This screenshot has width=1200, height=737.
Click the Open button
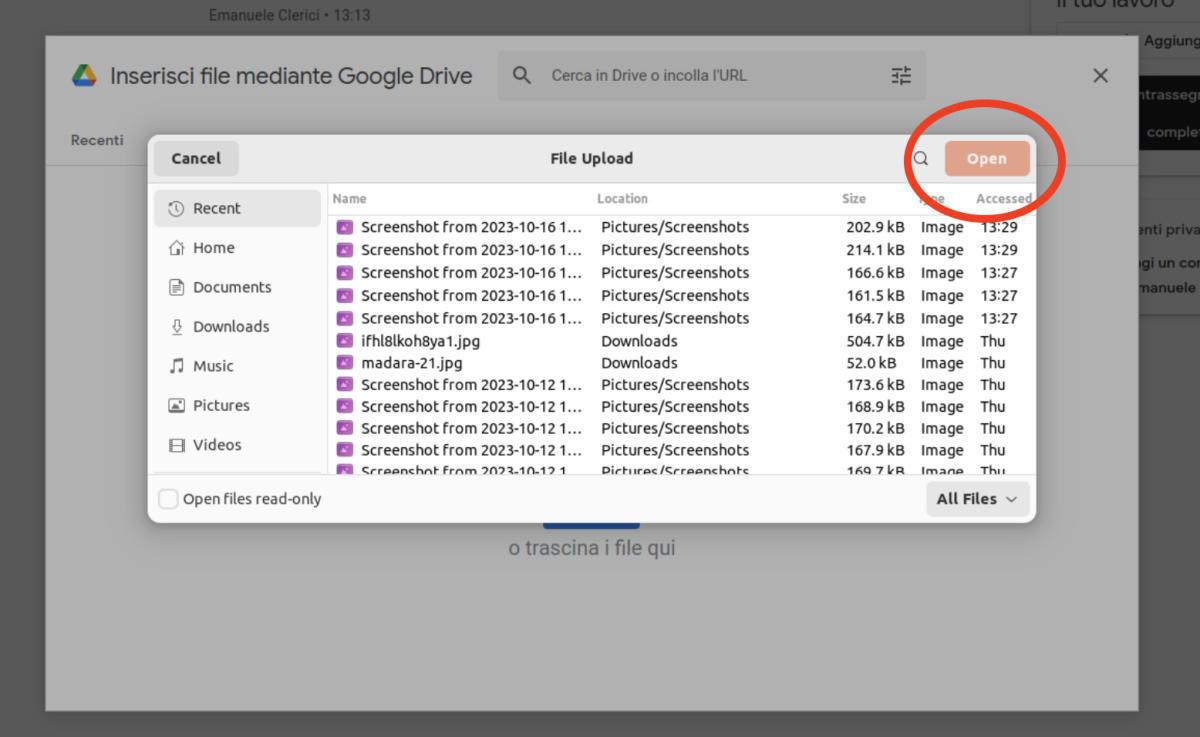(986, 159)
